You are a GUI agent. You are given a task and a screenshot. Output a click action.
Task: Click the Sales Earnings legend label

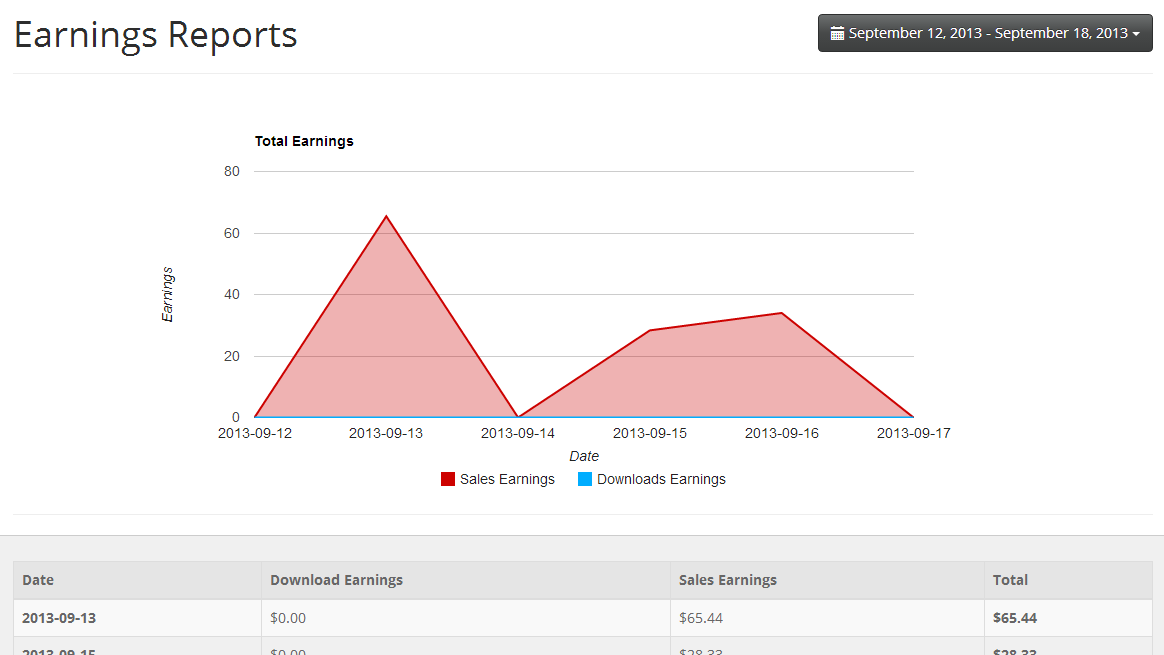point(507,479)
